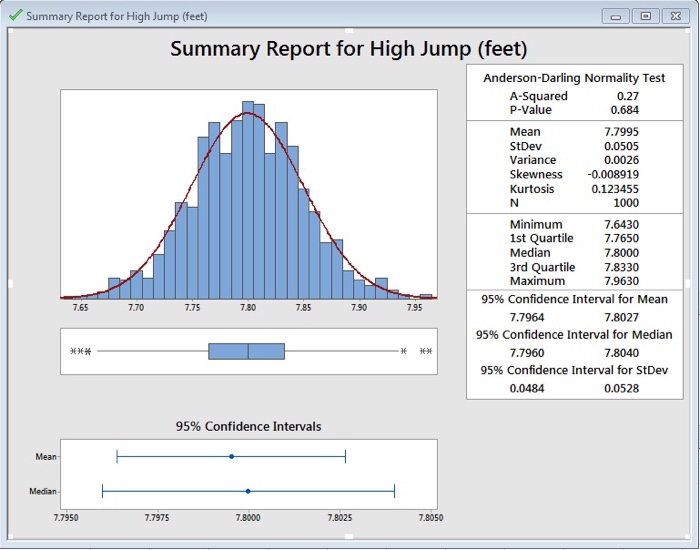Screen dimensions: 700x550
Task: Close the Summary Report graph window
Action: tap(674, 16)
